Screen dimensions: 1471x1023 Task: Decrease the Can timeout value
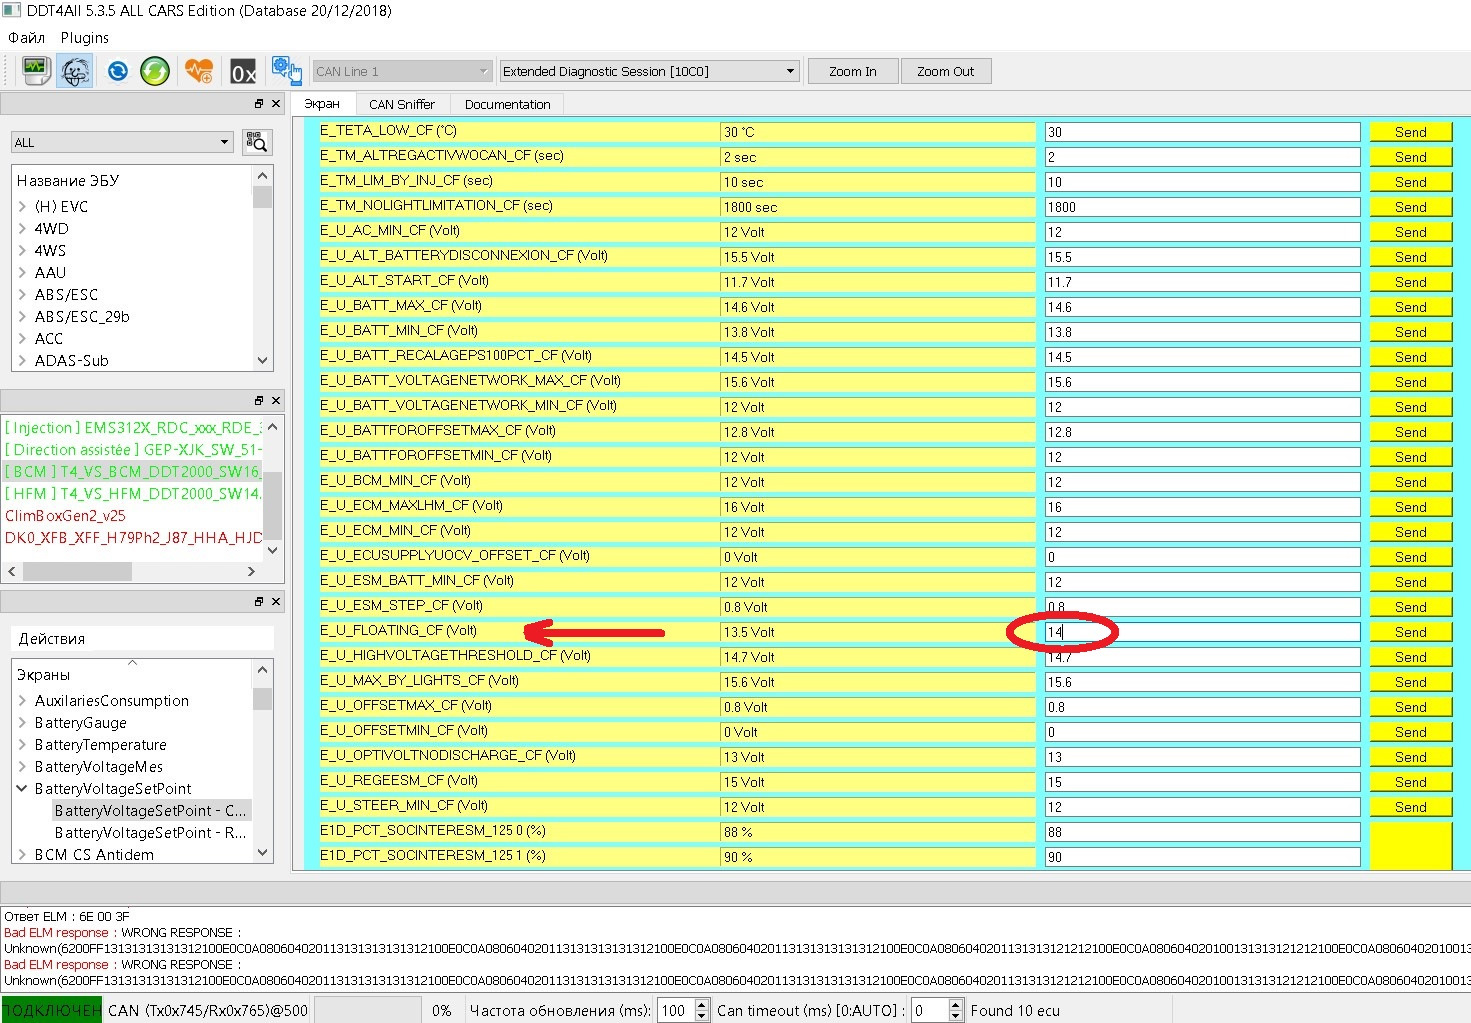coord(955,1016)
